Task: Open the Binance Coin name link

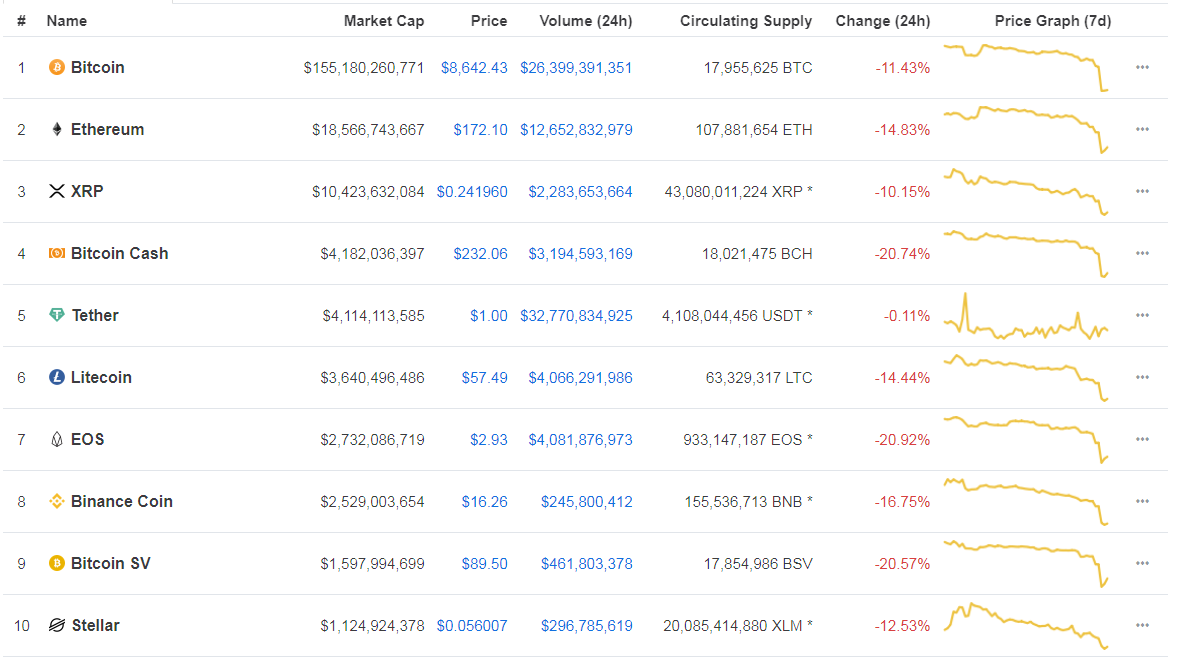Action: [121, 502]
